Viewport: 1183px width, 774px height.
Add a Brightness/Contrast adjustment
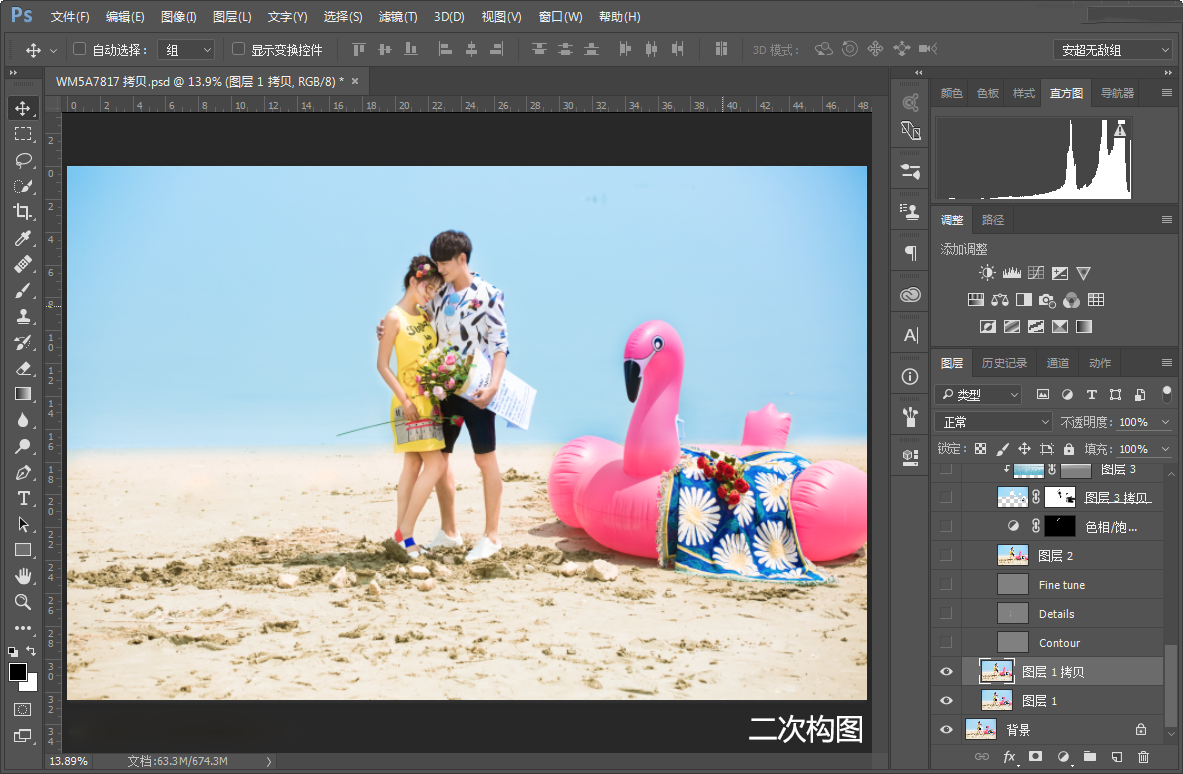pos(987,273)
